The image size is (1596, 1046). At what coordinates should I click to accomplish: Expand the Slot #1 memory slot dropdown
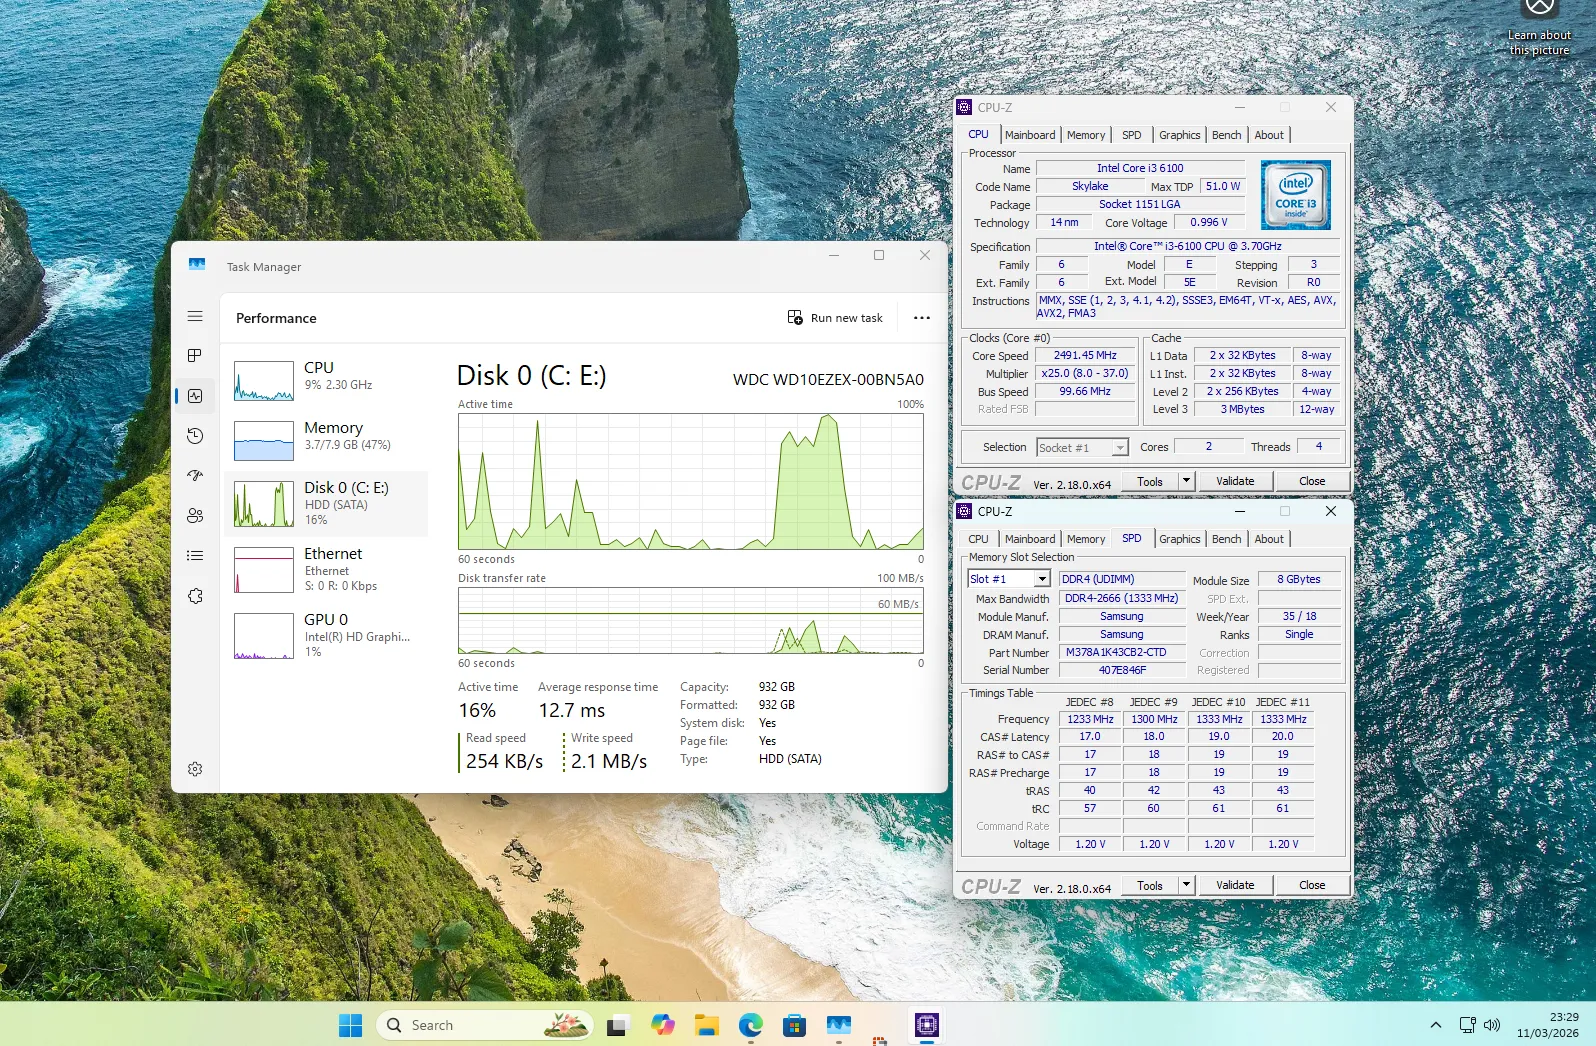[x=1042, y=579]
